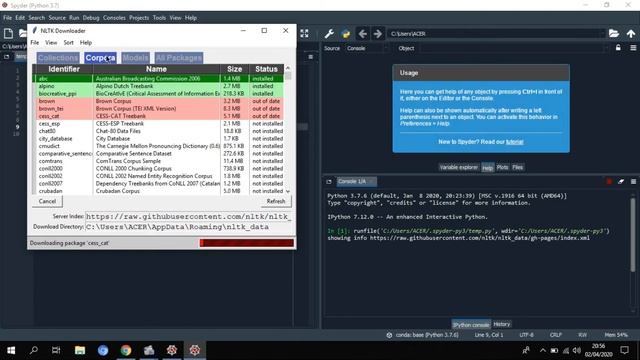Switch to the Files tab

(518, 167)
